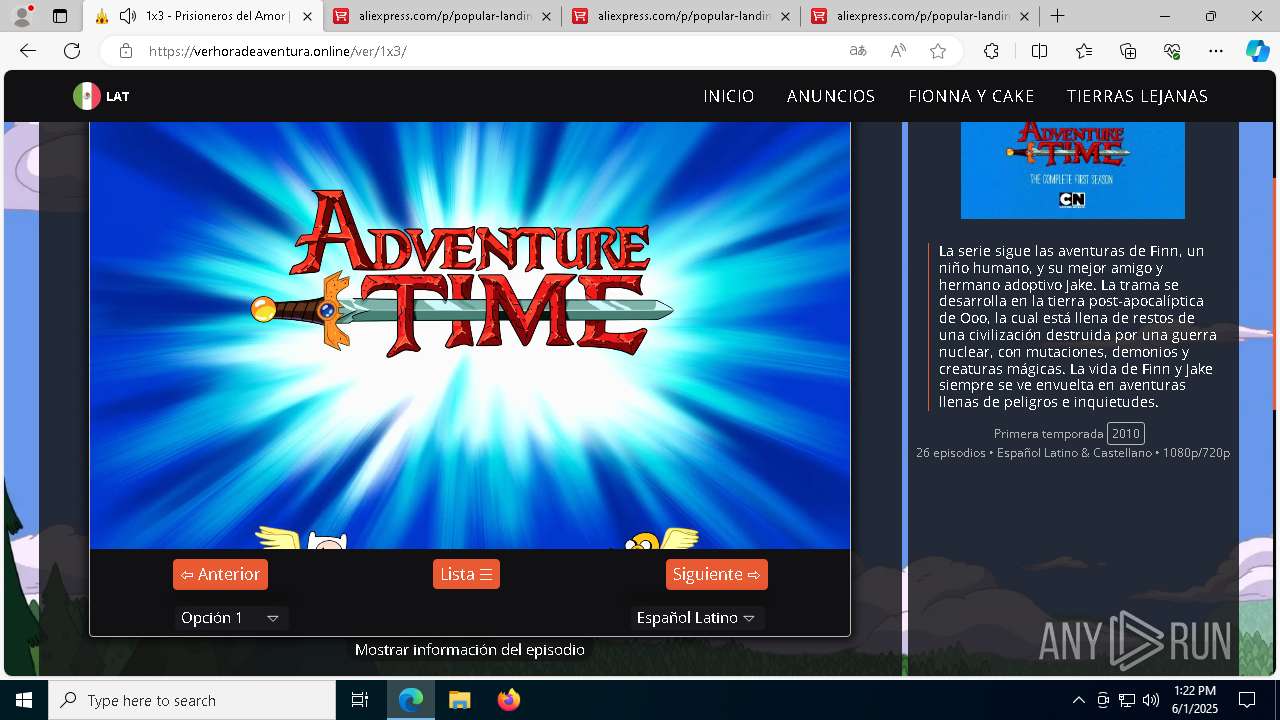Open File Explorer from taskbar

tap(459, 700)
